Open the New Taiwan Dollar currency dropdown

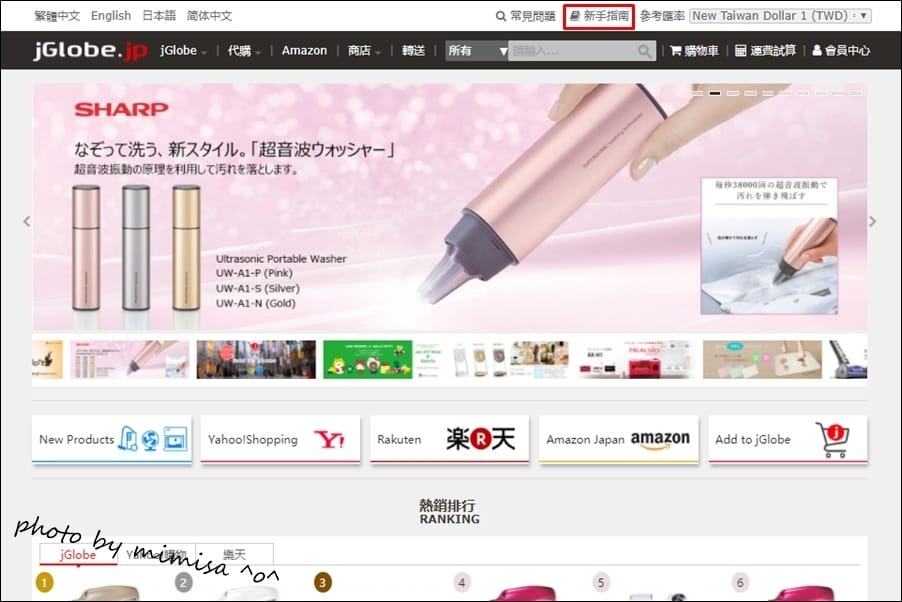click(780, 15)
